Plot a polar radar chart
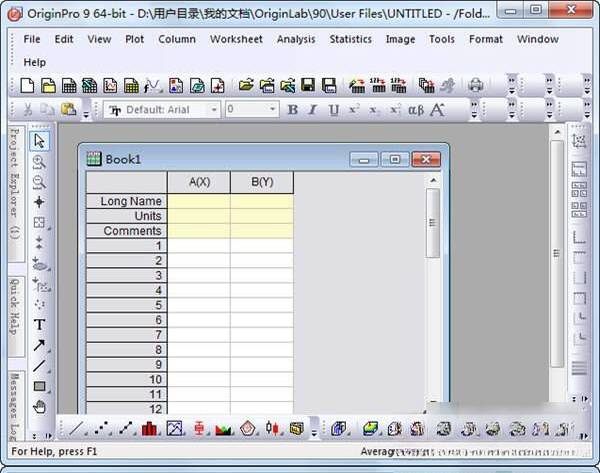The image size is (600, 473). click(x=247, y=428)
